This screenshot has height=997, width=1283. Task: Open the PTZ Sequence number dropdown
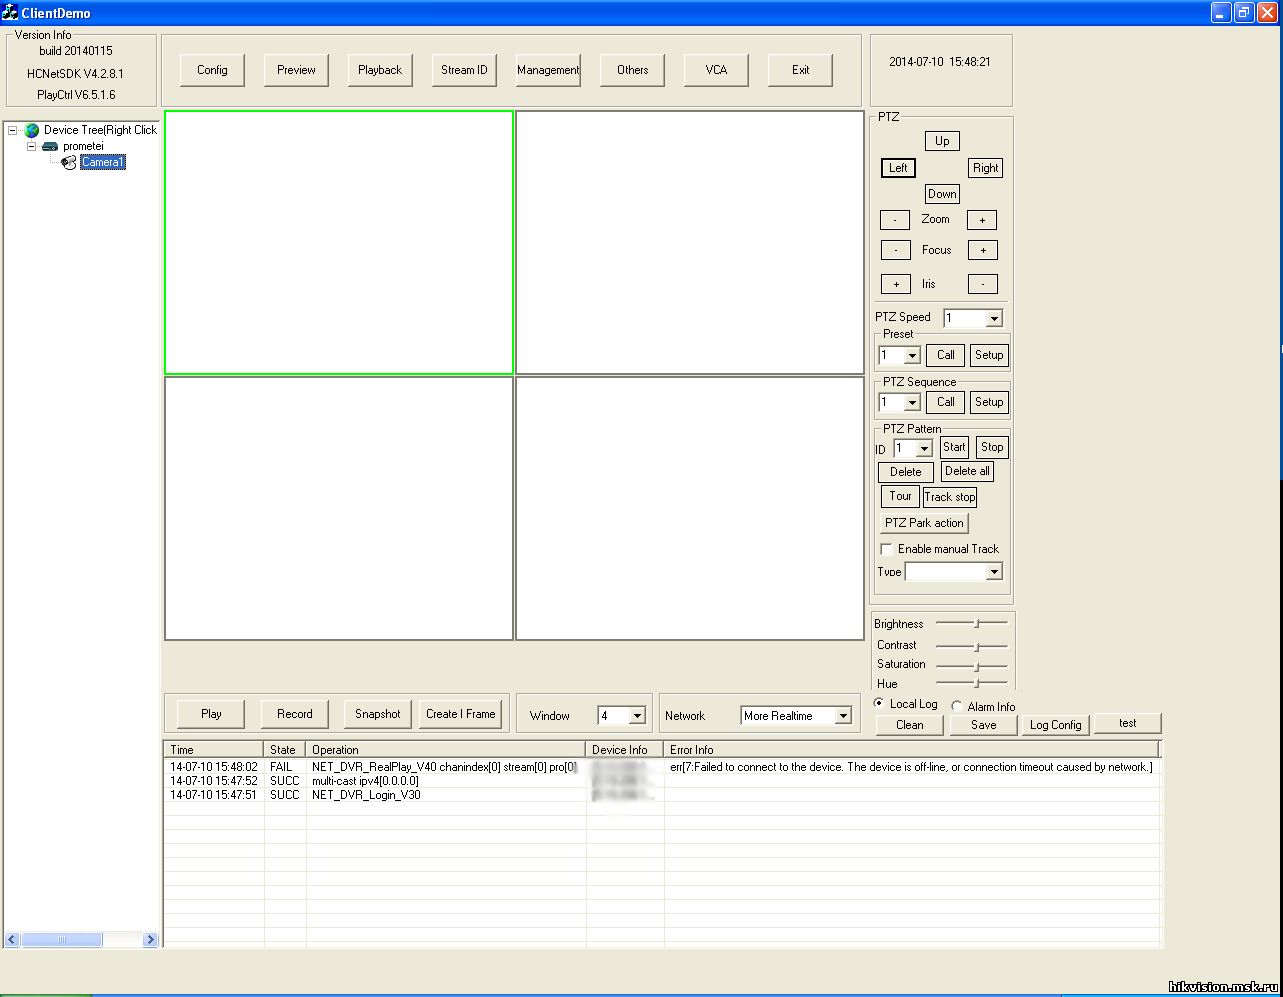point(911,403)
